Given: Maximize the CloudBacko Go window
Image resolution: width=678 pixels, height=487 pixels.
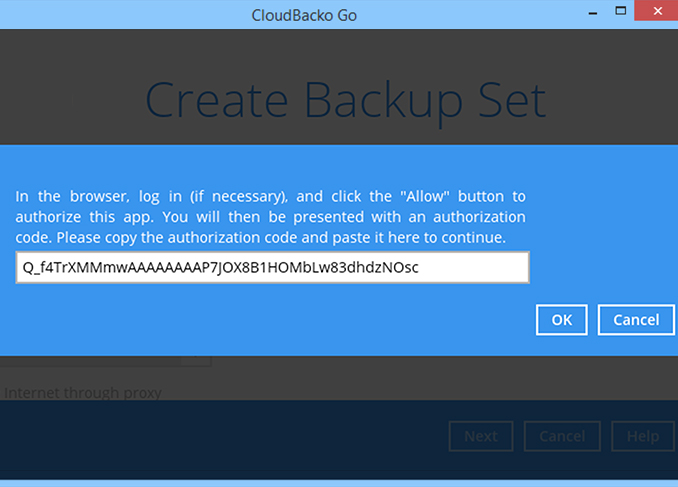Looking at the screenshot, I should pyautogui.click(x=620, y=11).
